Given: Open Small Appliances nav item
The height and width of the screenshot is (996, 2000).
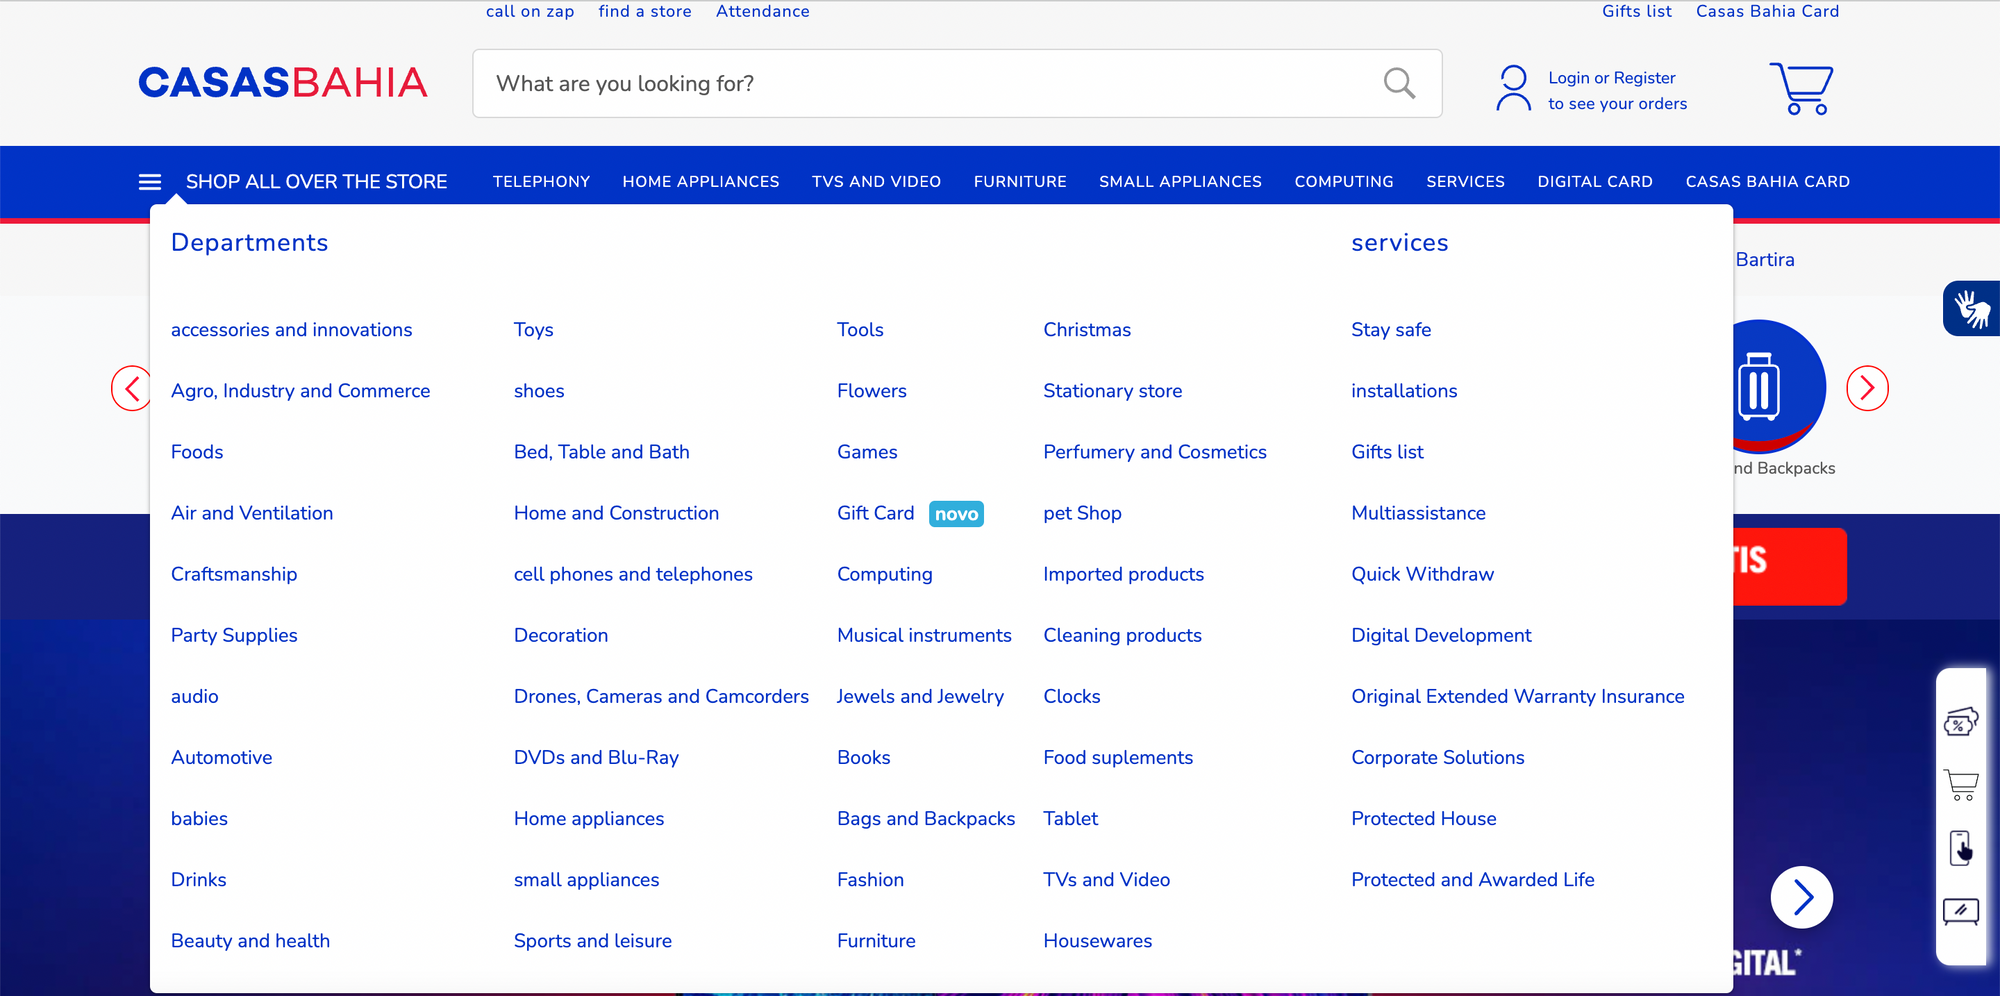Looking at the screenshot, I should pos(1180,182).
